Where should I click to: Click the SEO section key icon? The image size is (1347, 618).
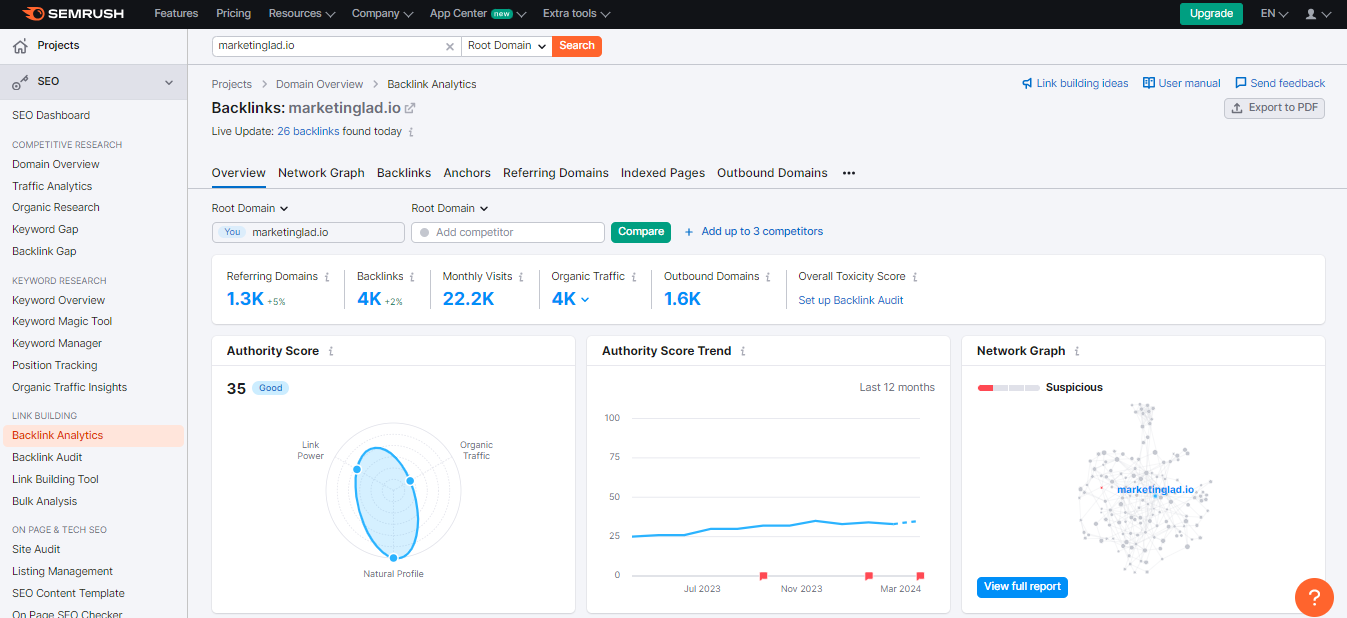click(20, 82)
